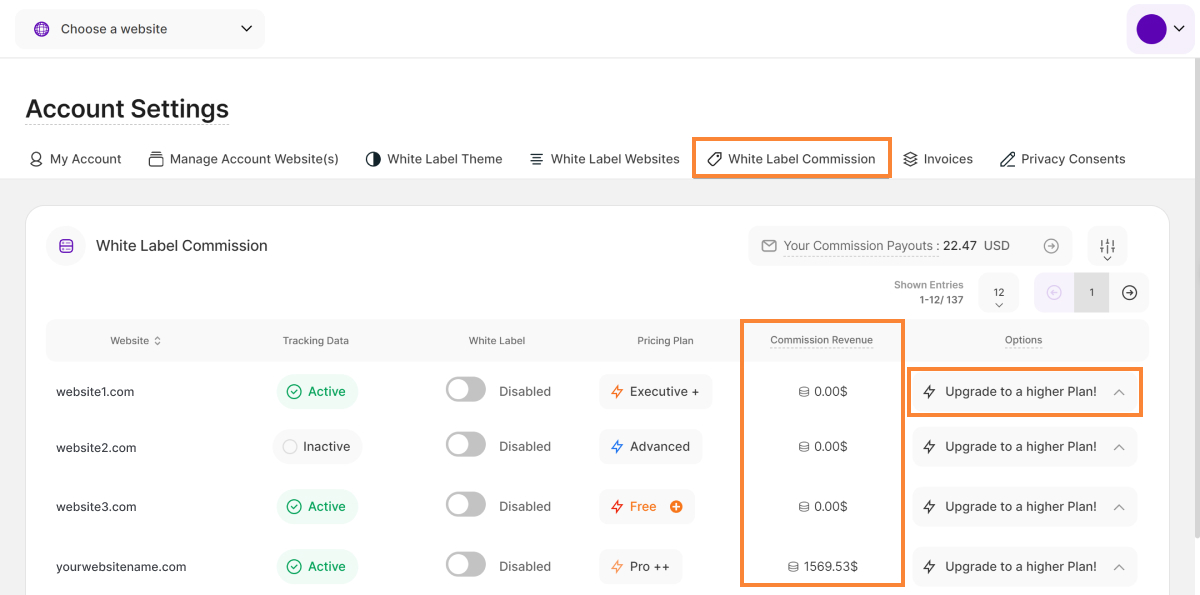Click the Pro ++ pricing plan badge
Viewport: 1200px width, 595px height.
[x=640, y=567]
